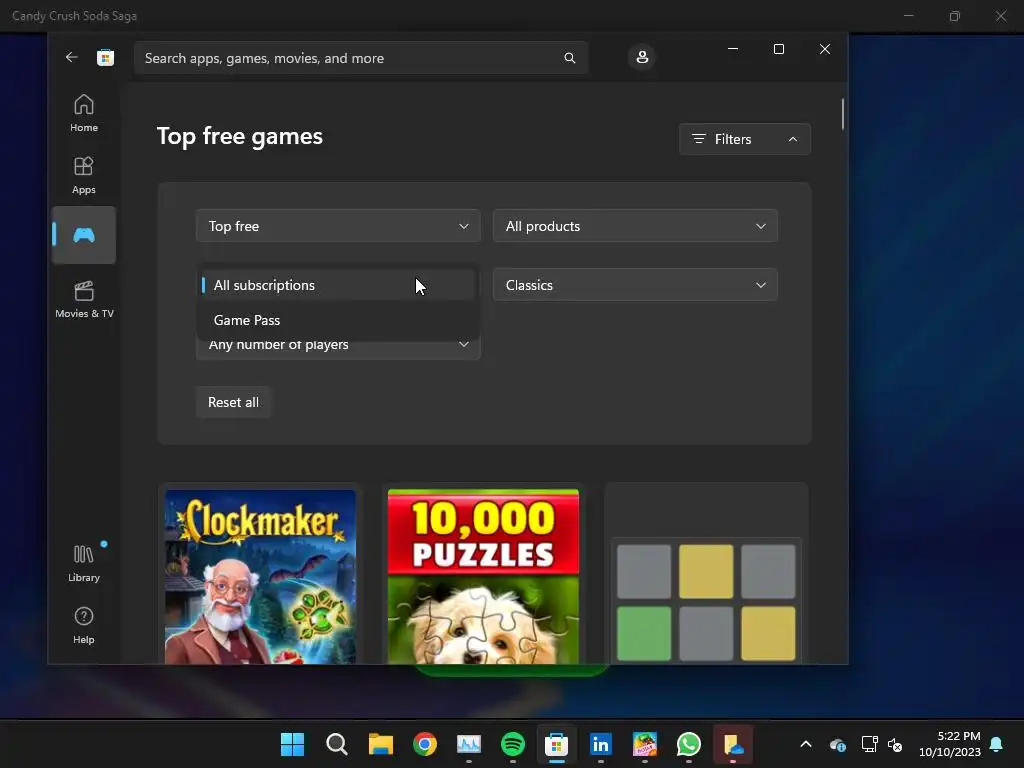Select the Gaming controller sidebar icon

pyautogui.click(x=84, y=235)
